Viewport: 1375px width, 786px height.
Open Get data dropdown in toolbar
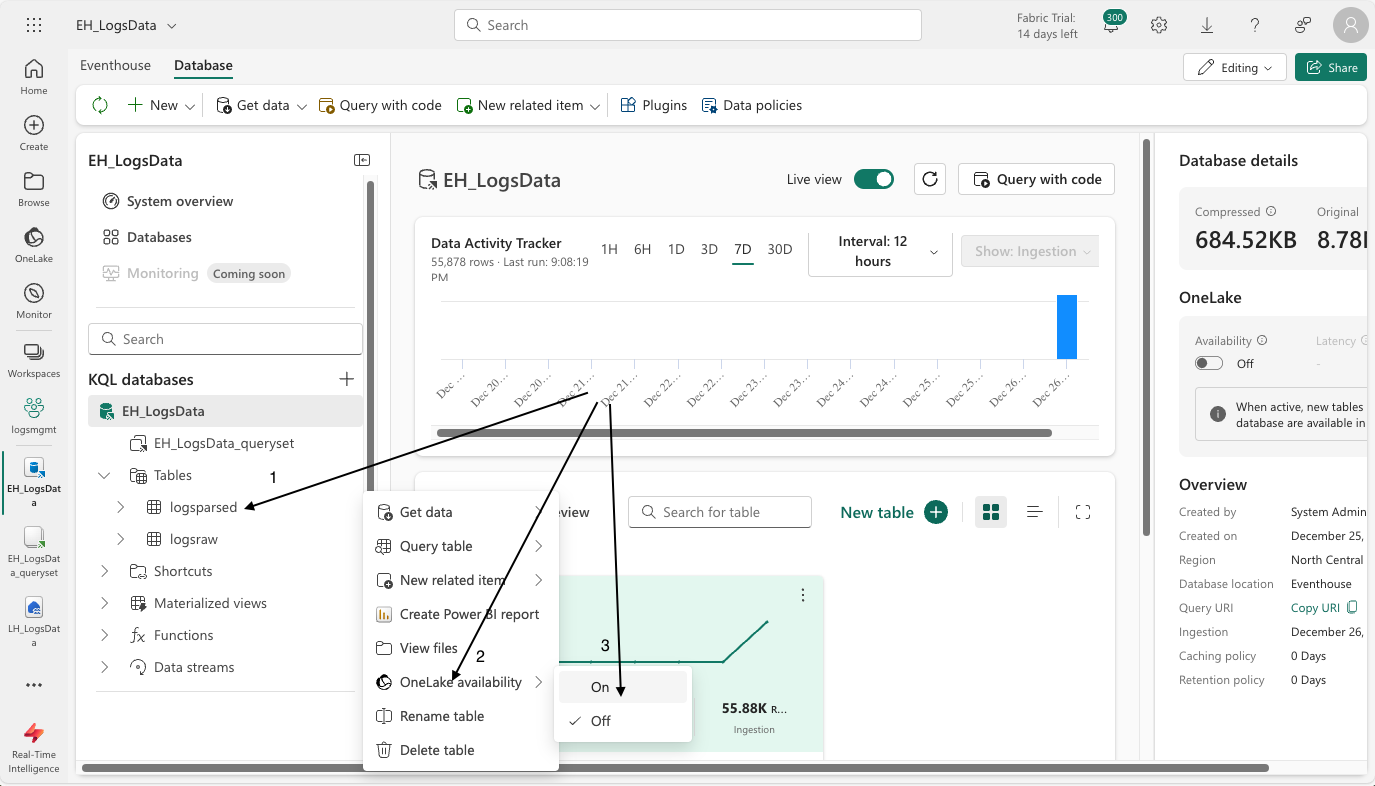tap(262, 105)
